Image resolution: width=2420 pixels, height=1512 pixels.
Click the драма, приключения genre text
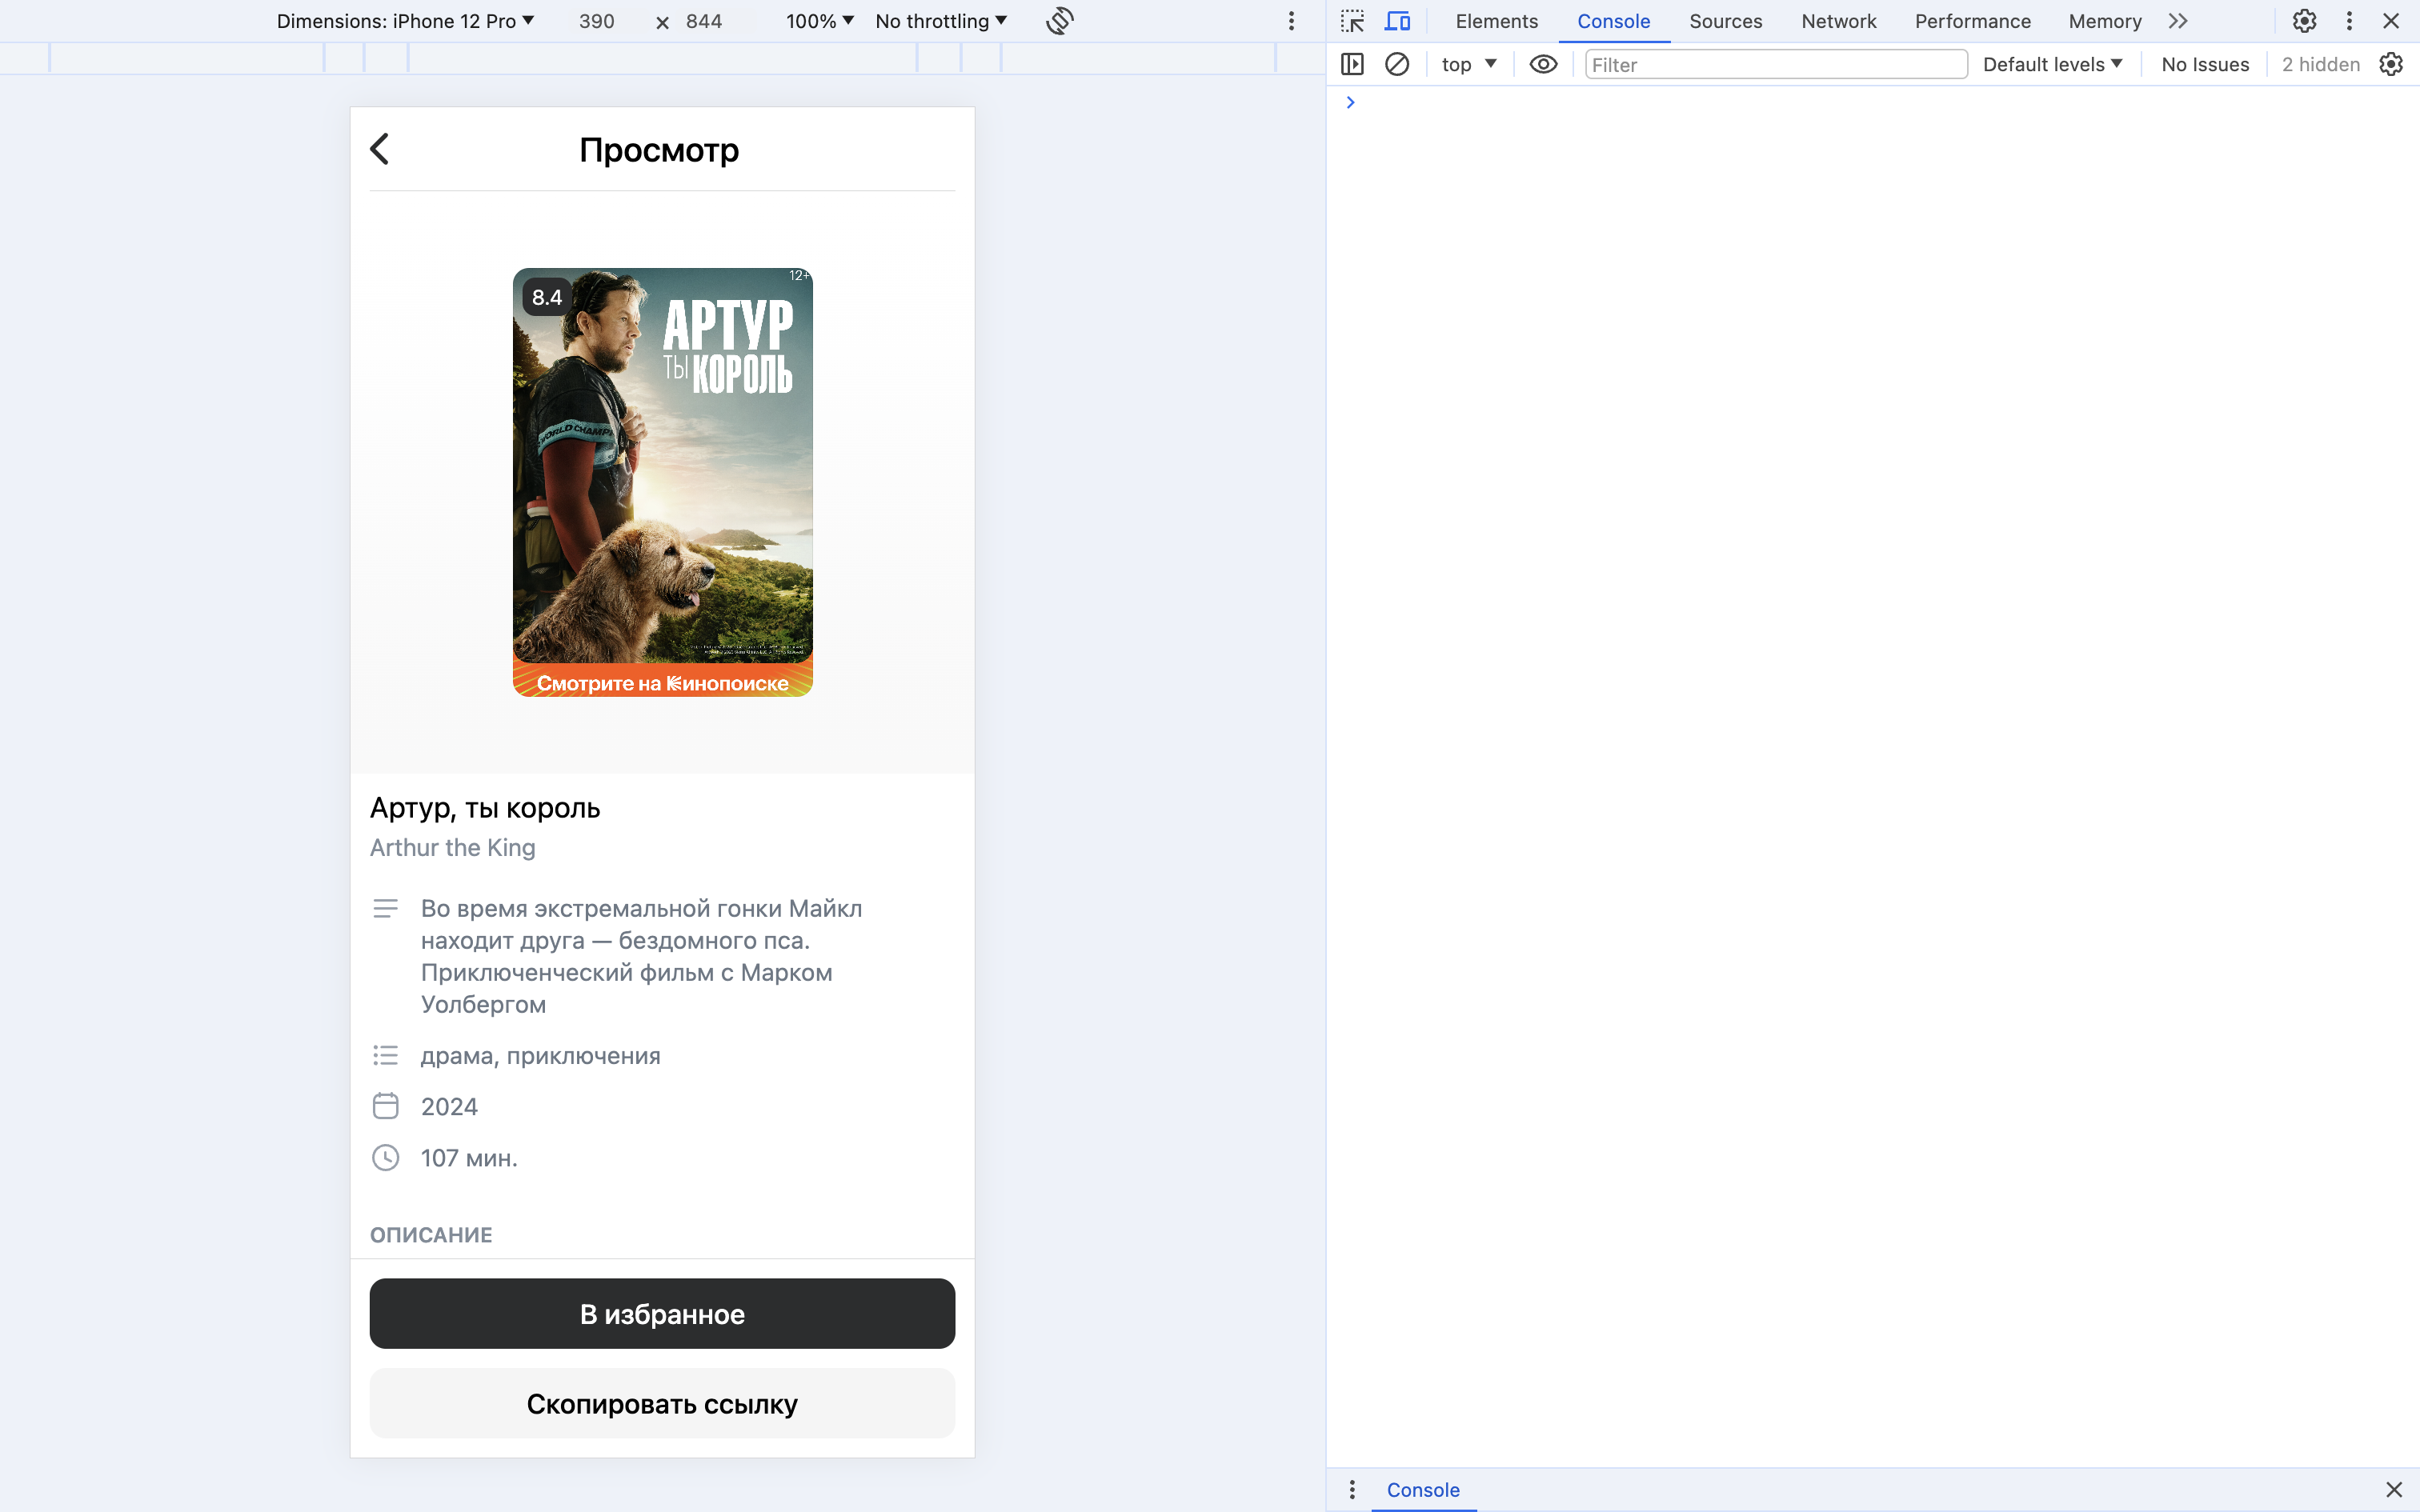pos(540,1055)
